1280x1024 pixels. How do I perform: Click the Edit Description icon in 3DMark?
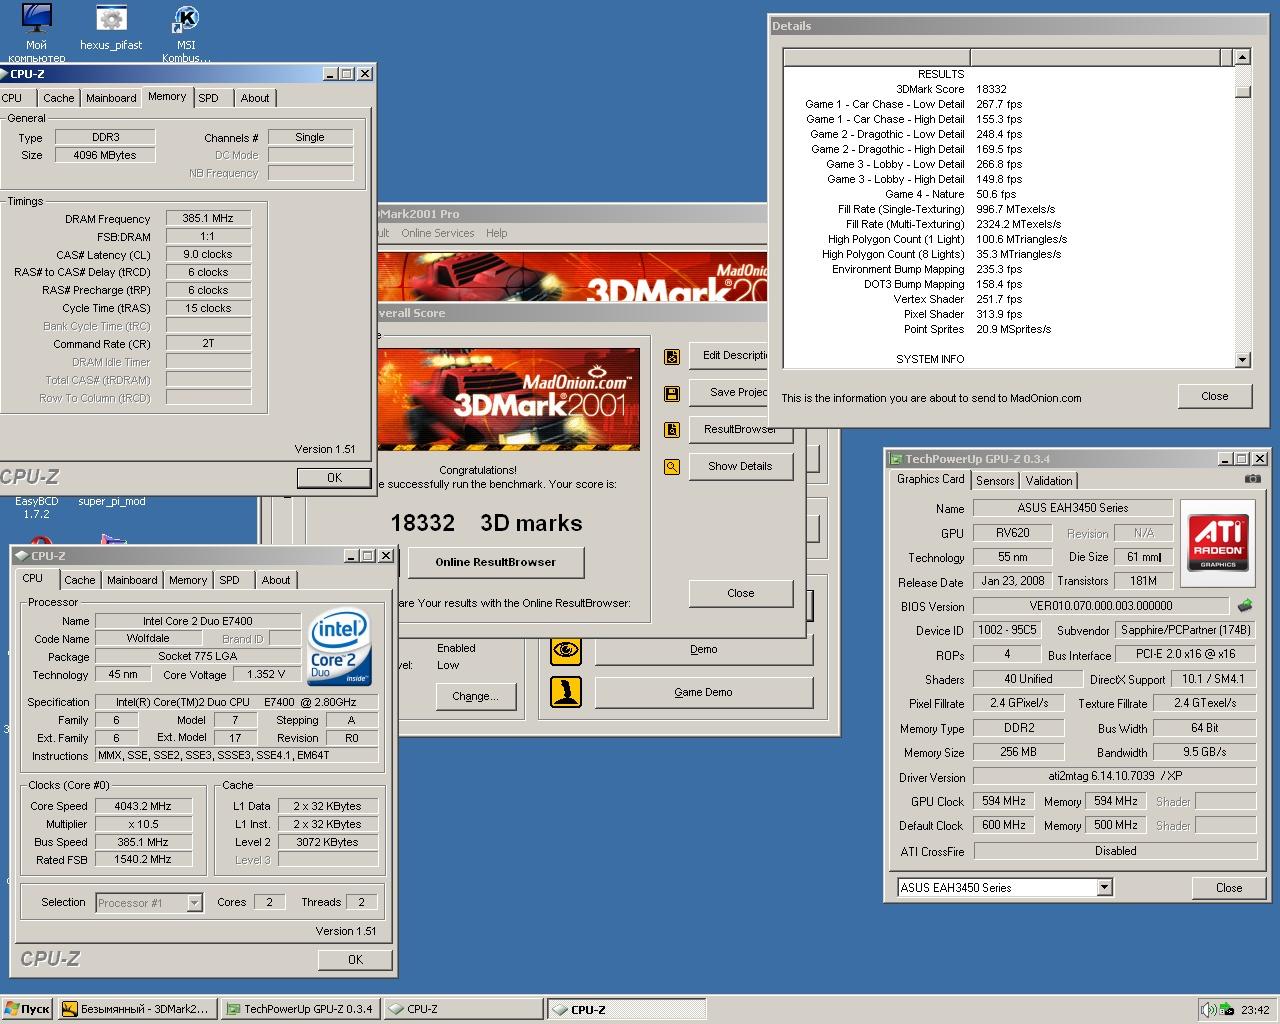tap(672, 356)
